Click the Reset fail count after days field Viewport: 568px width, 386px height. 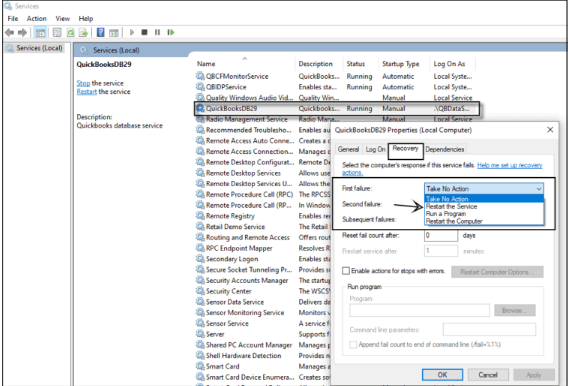point(441,235)
